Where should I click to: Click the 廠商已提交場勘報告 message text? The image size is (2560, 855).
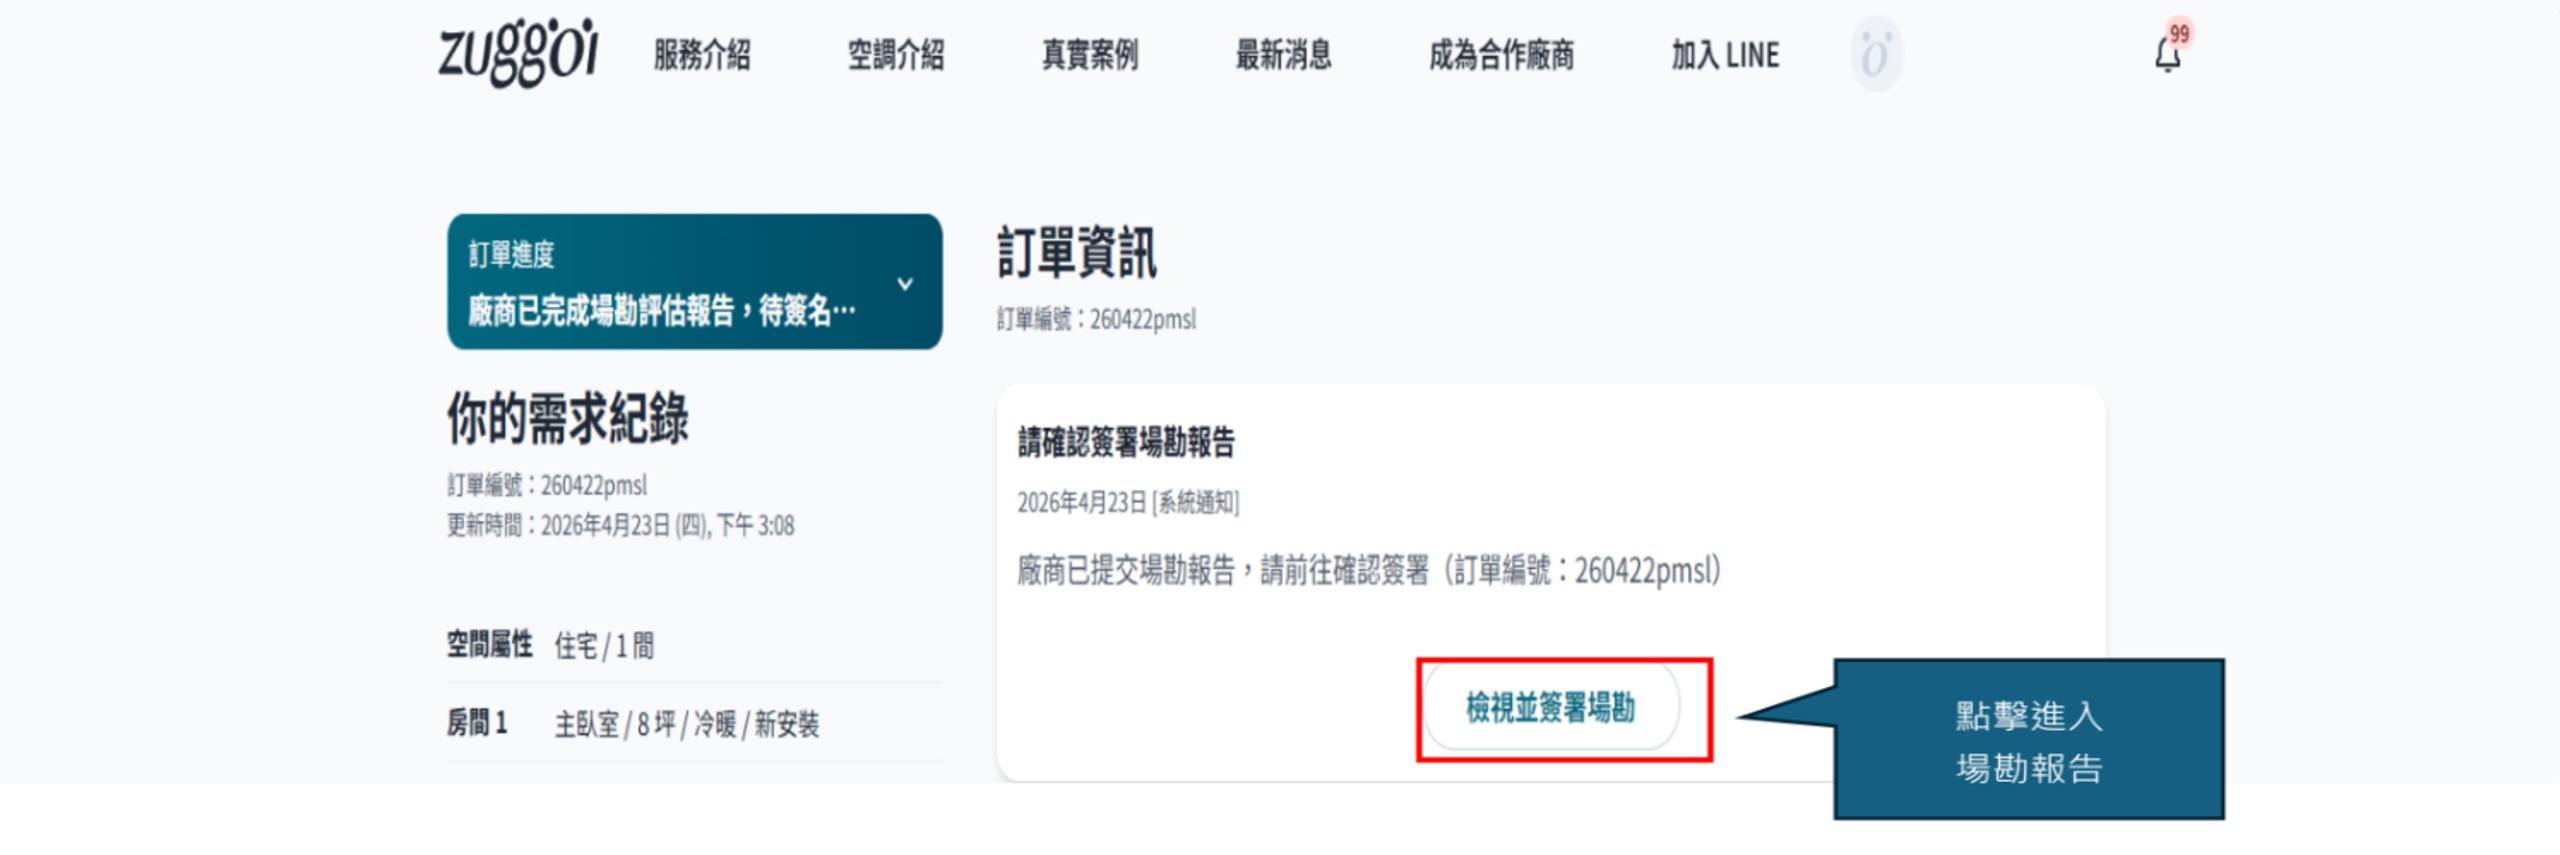point(1369,570)
